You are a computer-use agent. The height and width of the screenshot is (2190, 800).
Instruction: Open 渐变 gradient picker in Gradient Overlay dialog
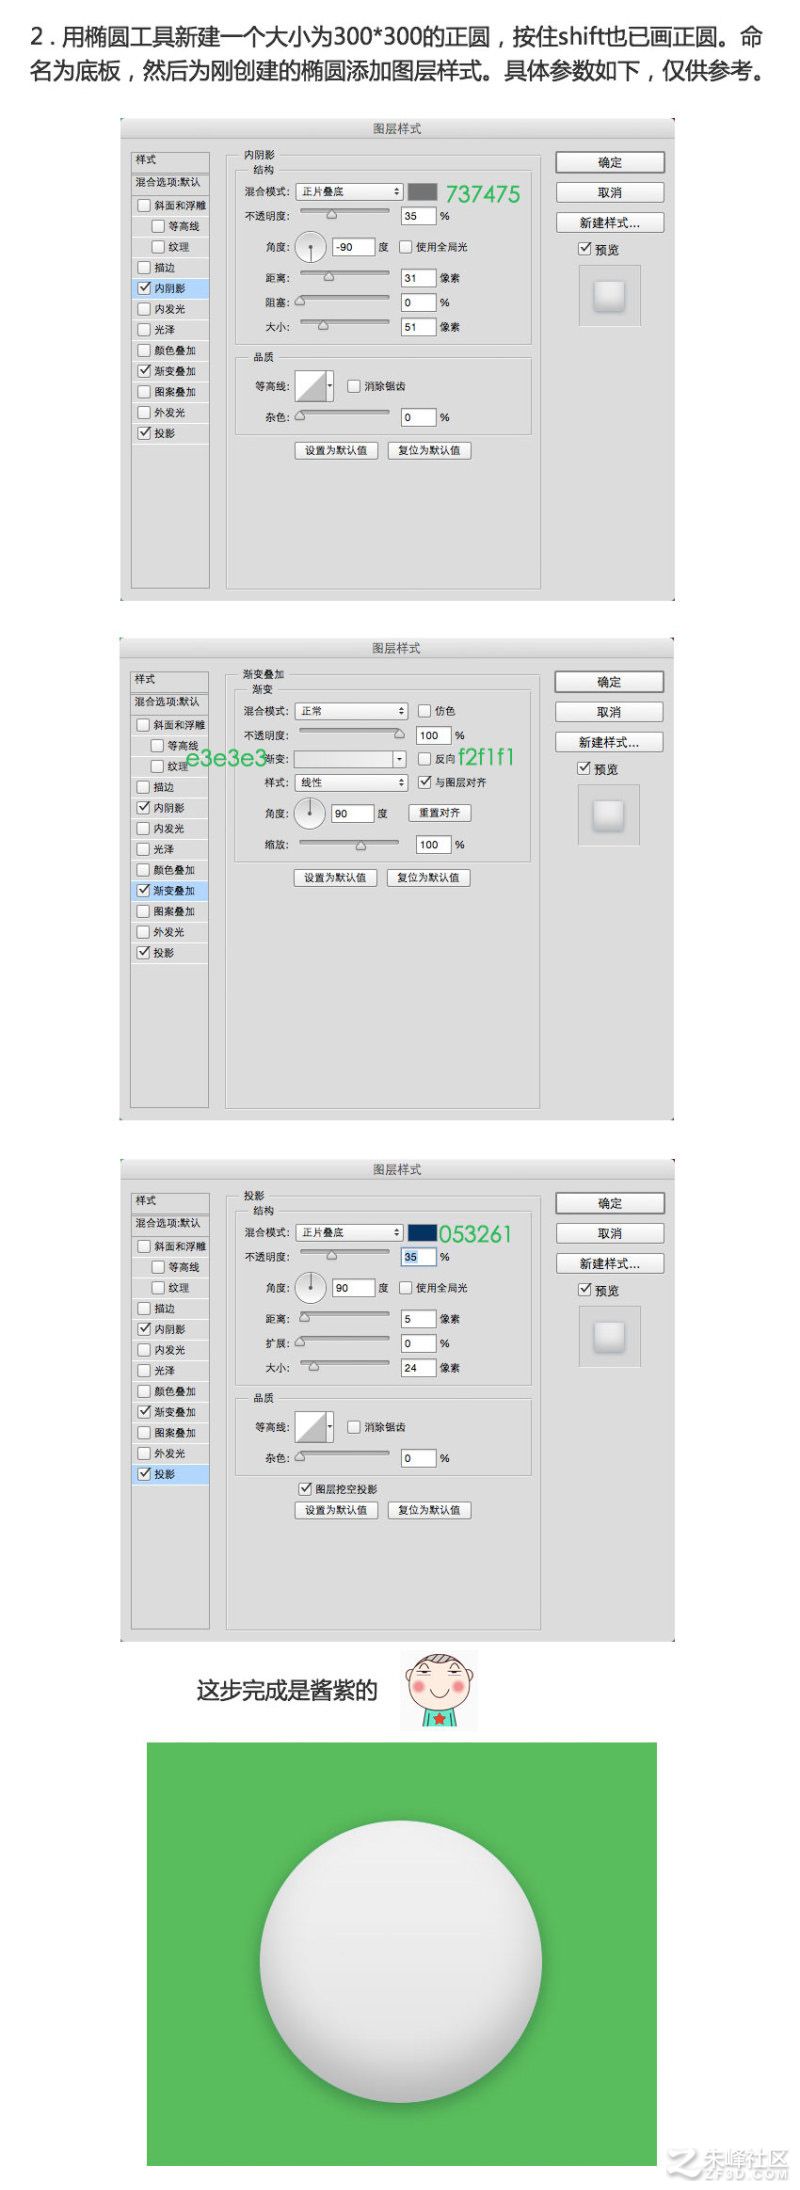351,759
